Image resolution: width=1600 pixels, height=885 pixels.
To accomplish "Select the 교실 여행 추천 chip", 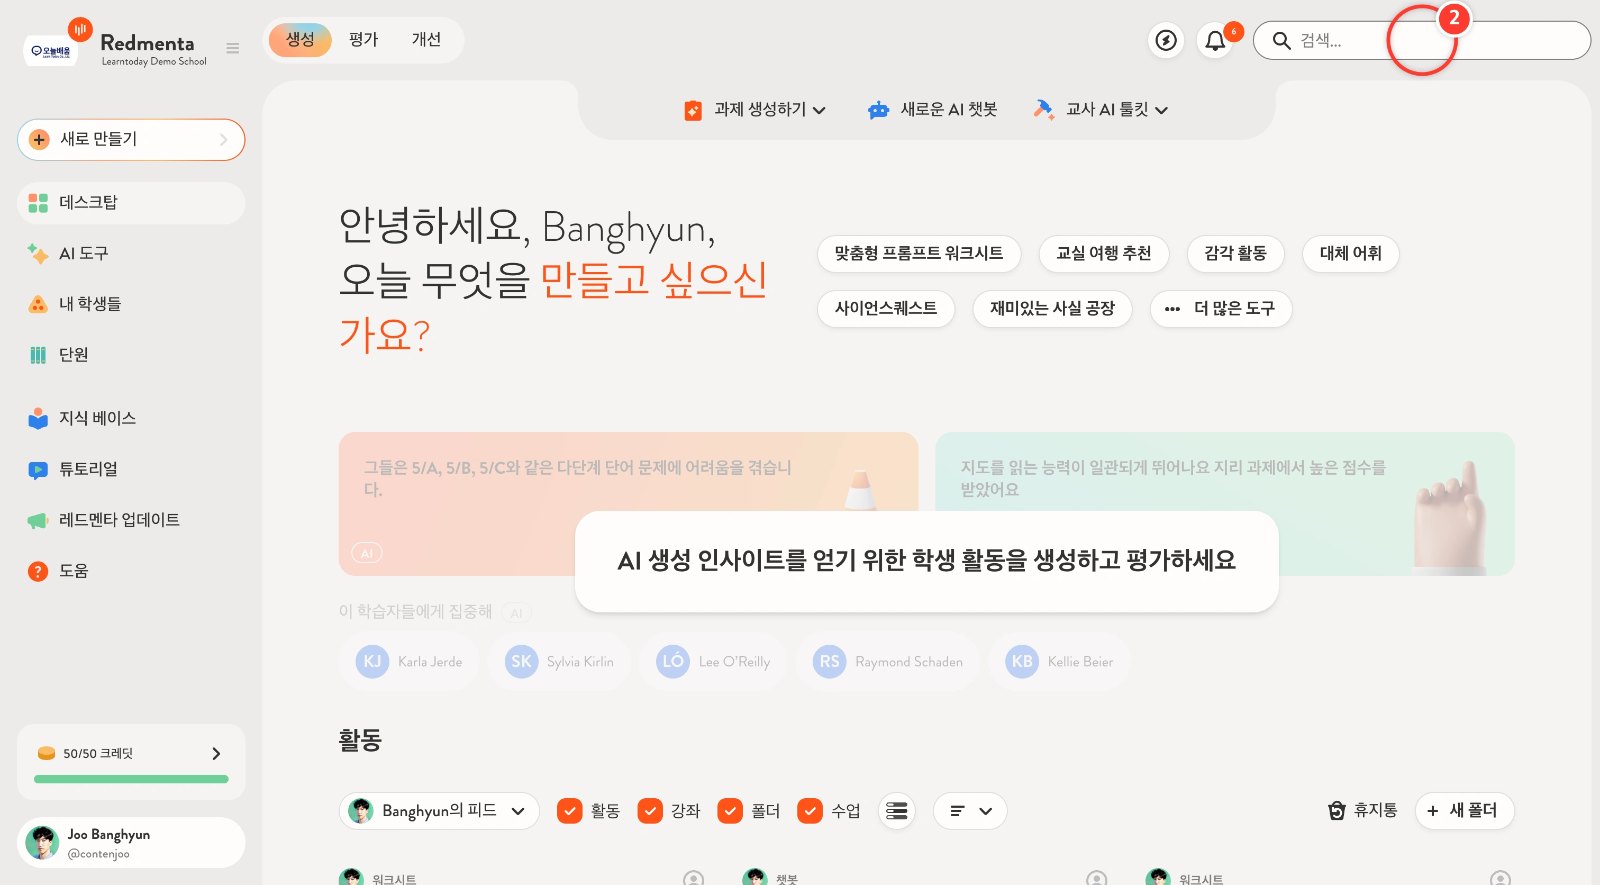I will [1104, 254].
